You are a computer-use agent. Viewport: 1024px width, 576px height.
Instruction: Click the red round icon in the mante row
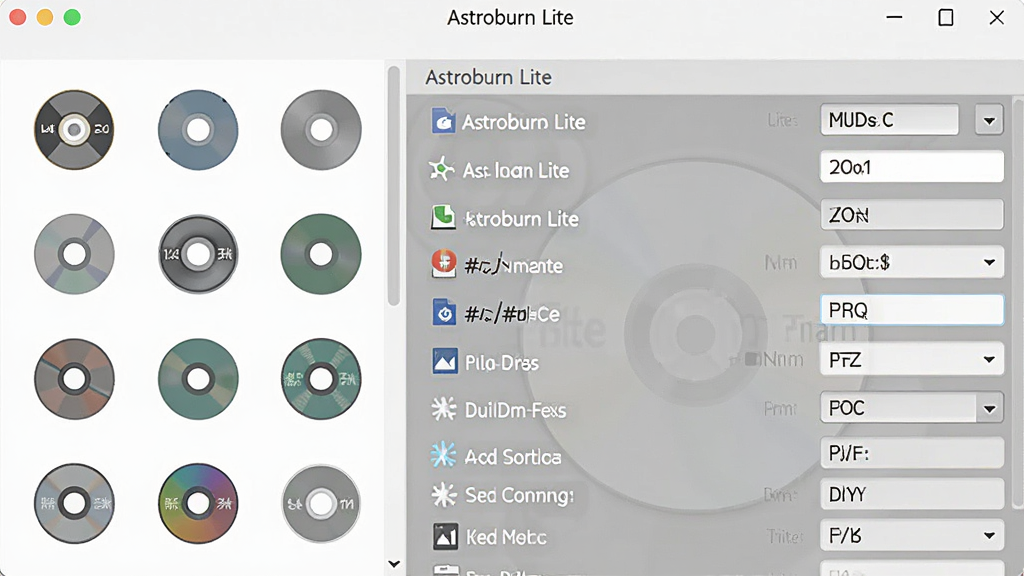(443, 264)
